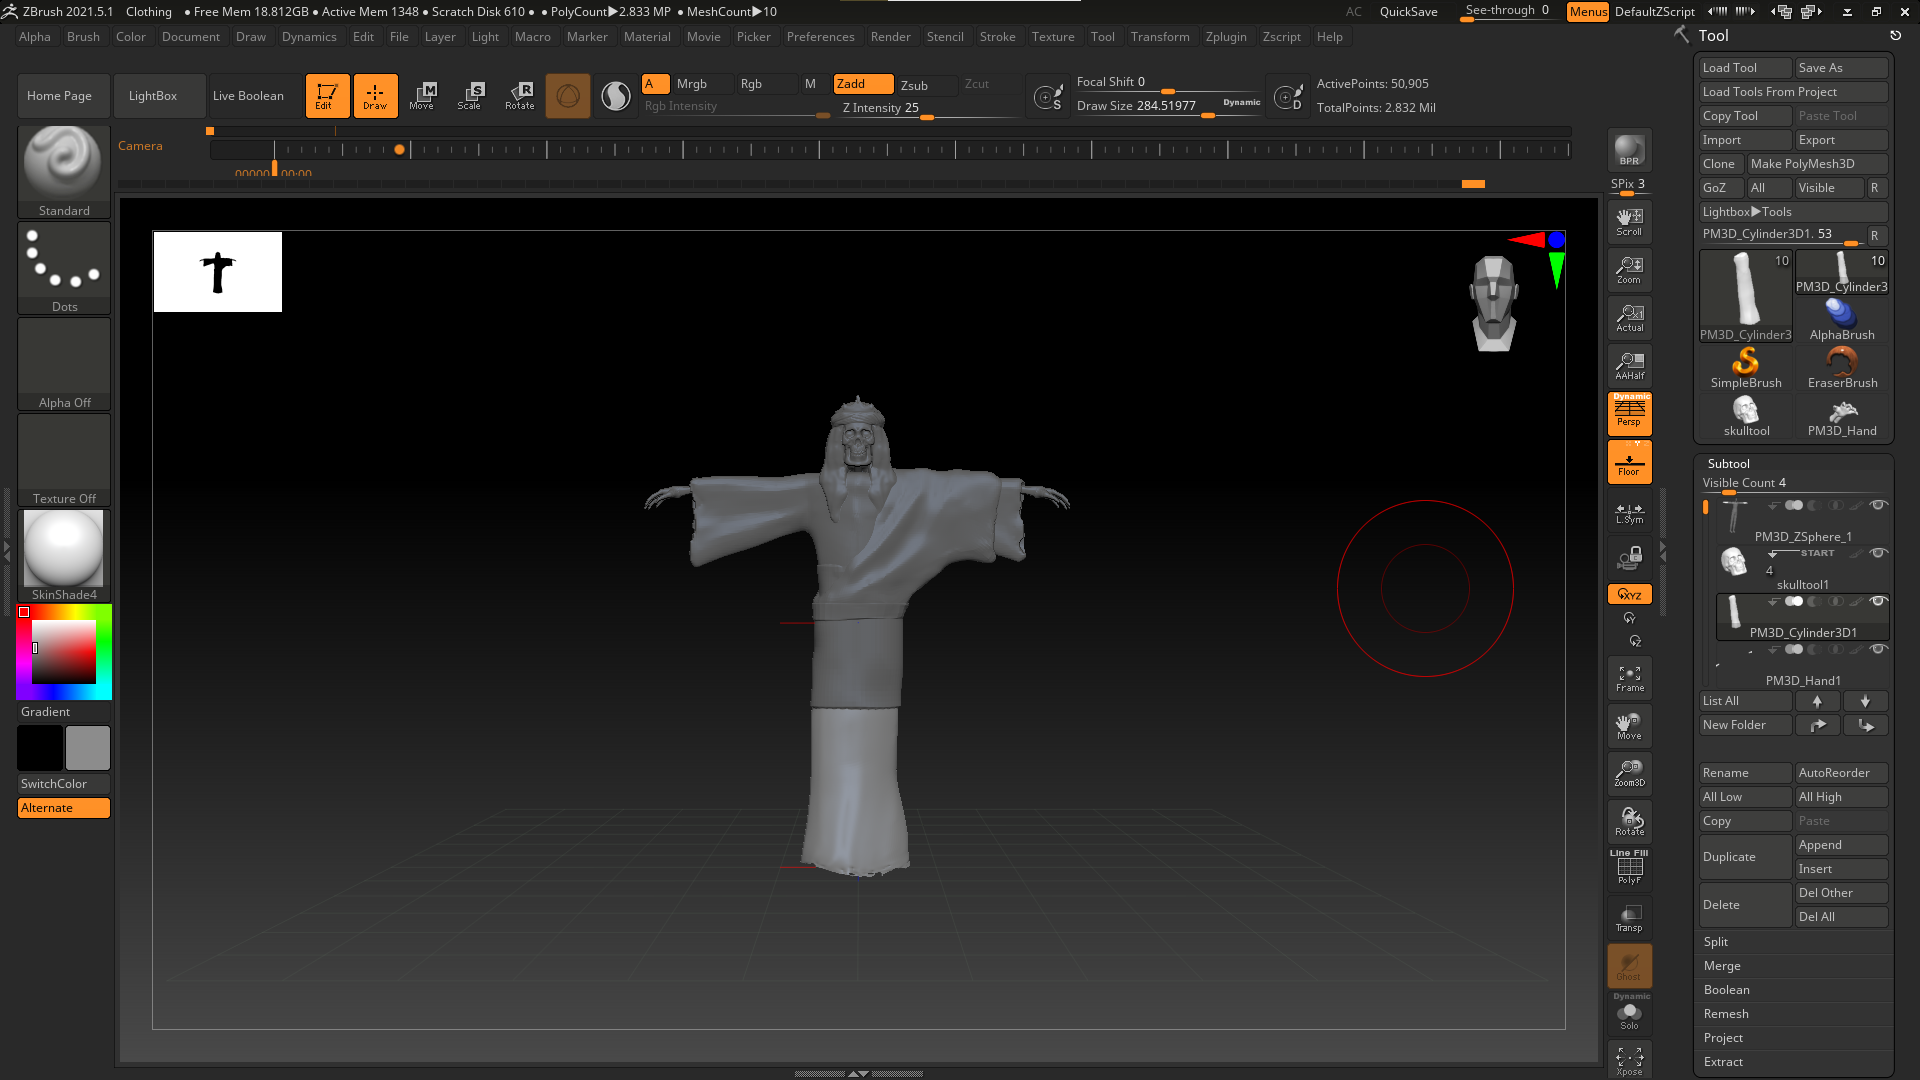The image size is (1920, 1080).
Task: Click the Make PolyMesh3D button
Action: tap(1816, 164)
